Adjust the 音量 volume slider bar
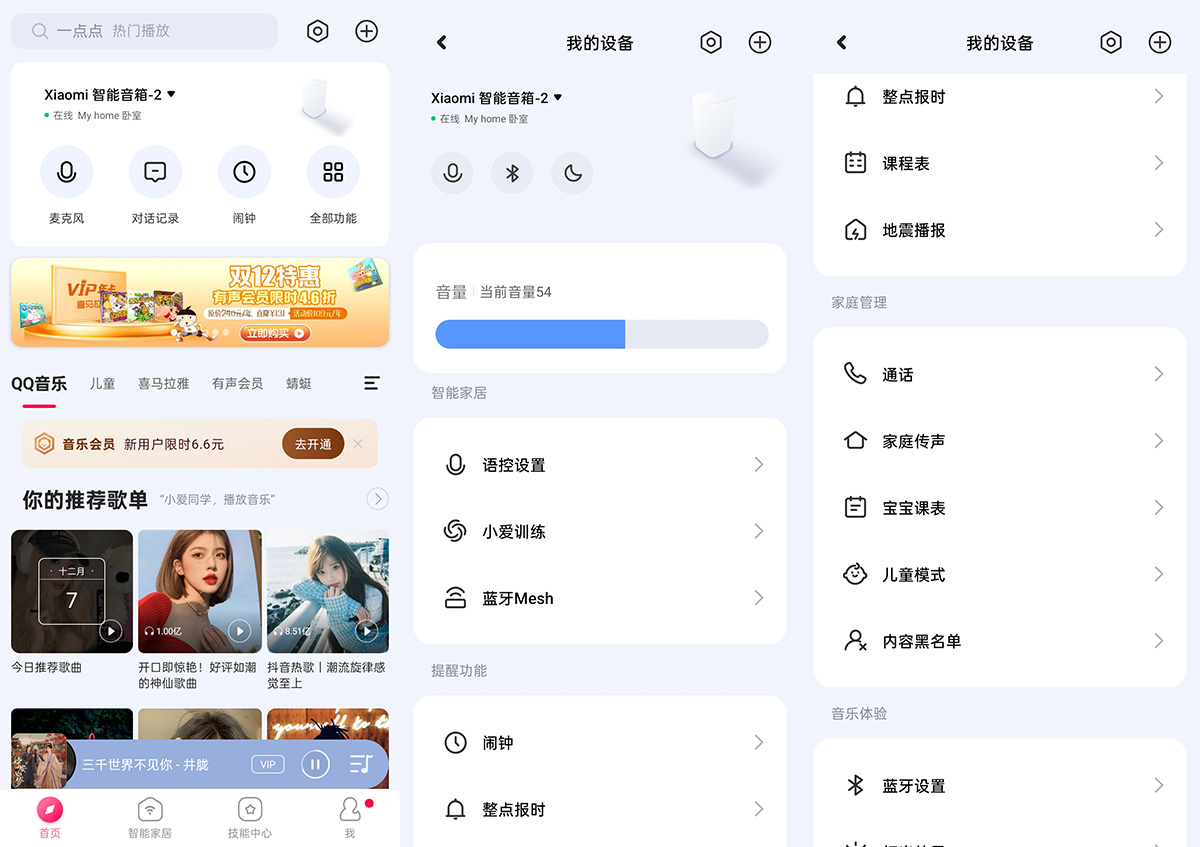The width and height of the screenshot is (1200, 847). coord(602,334)
